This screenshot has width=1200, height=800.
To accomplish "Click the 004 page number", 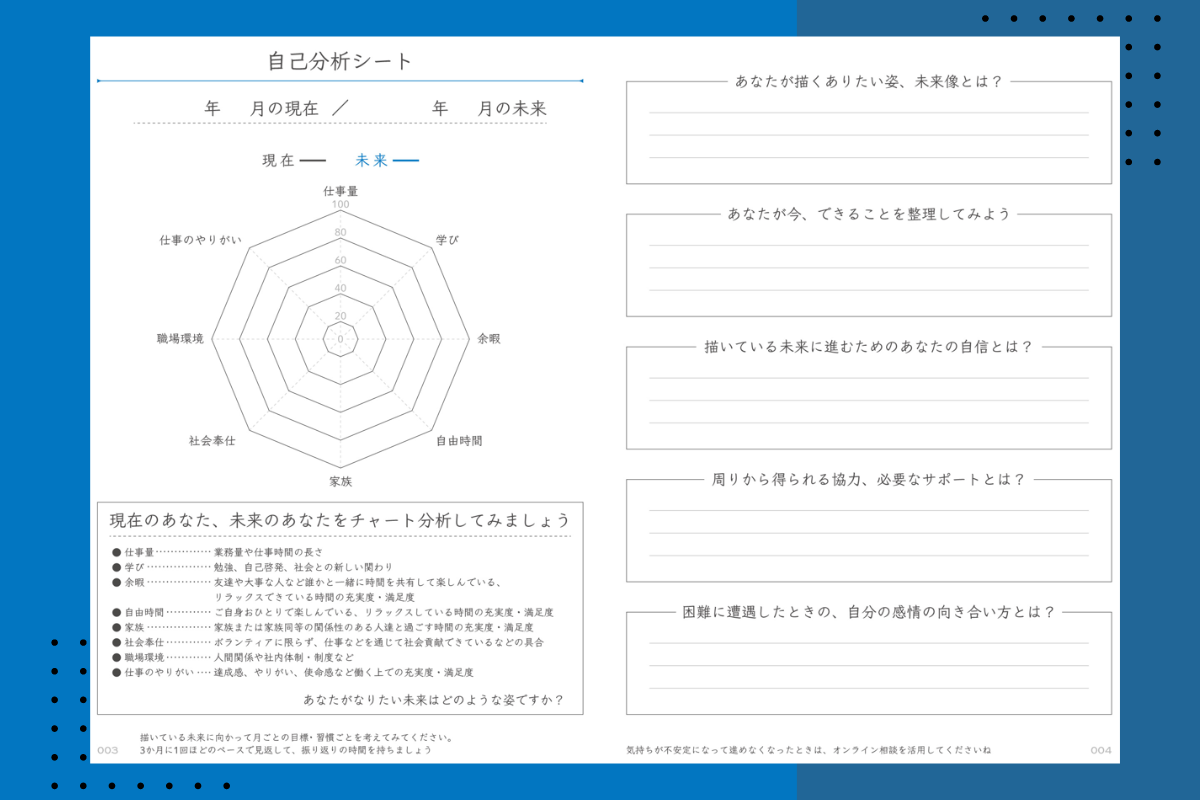I will [x=1100, y=750].
